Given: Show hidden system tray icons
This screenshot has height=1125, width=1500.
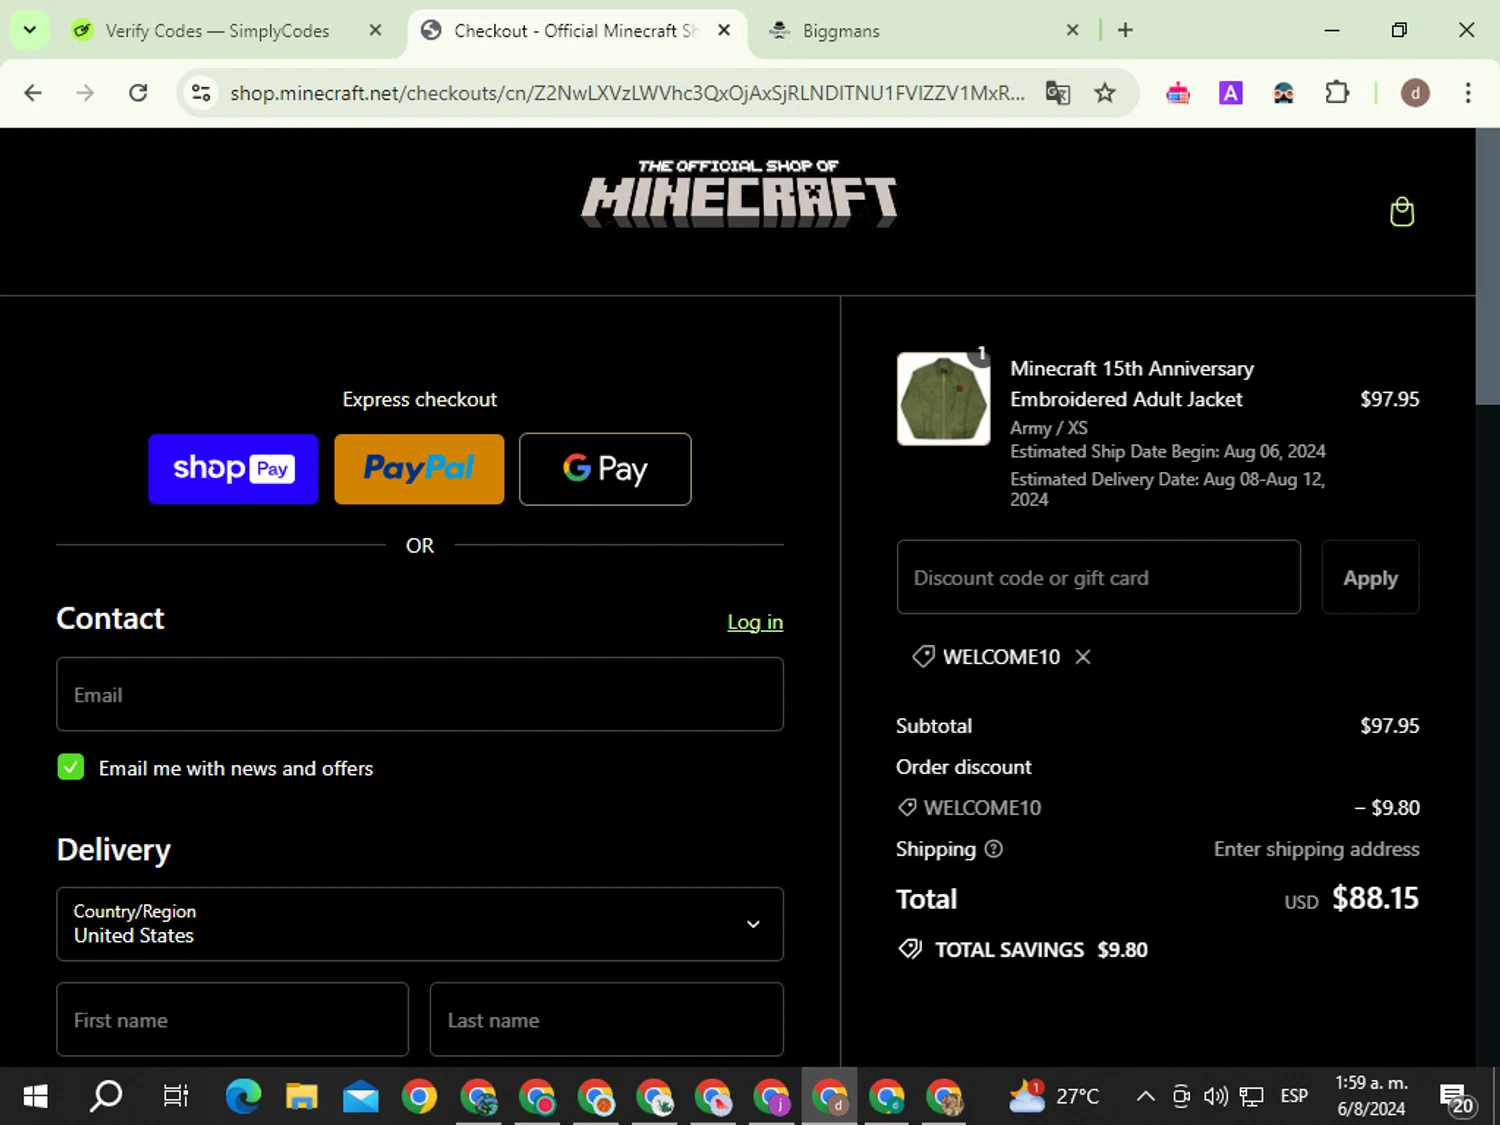Looking at the screenshot, I should pyautogui.click(x=1146, y=1096).
